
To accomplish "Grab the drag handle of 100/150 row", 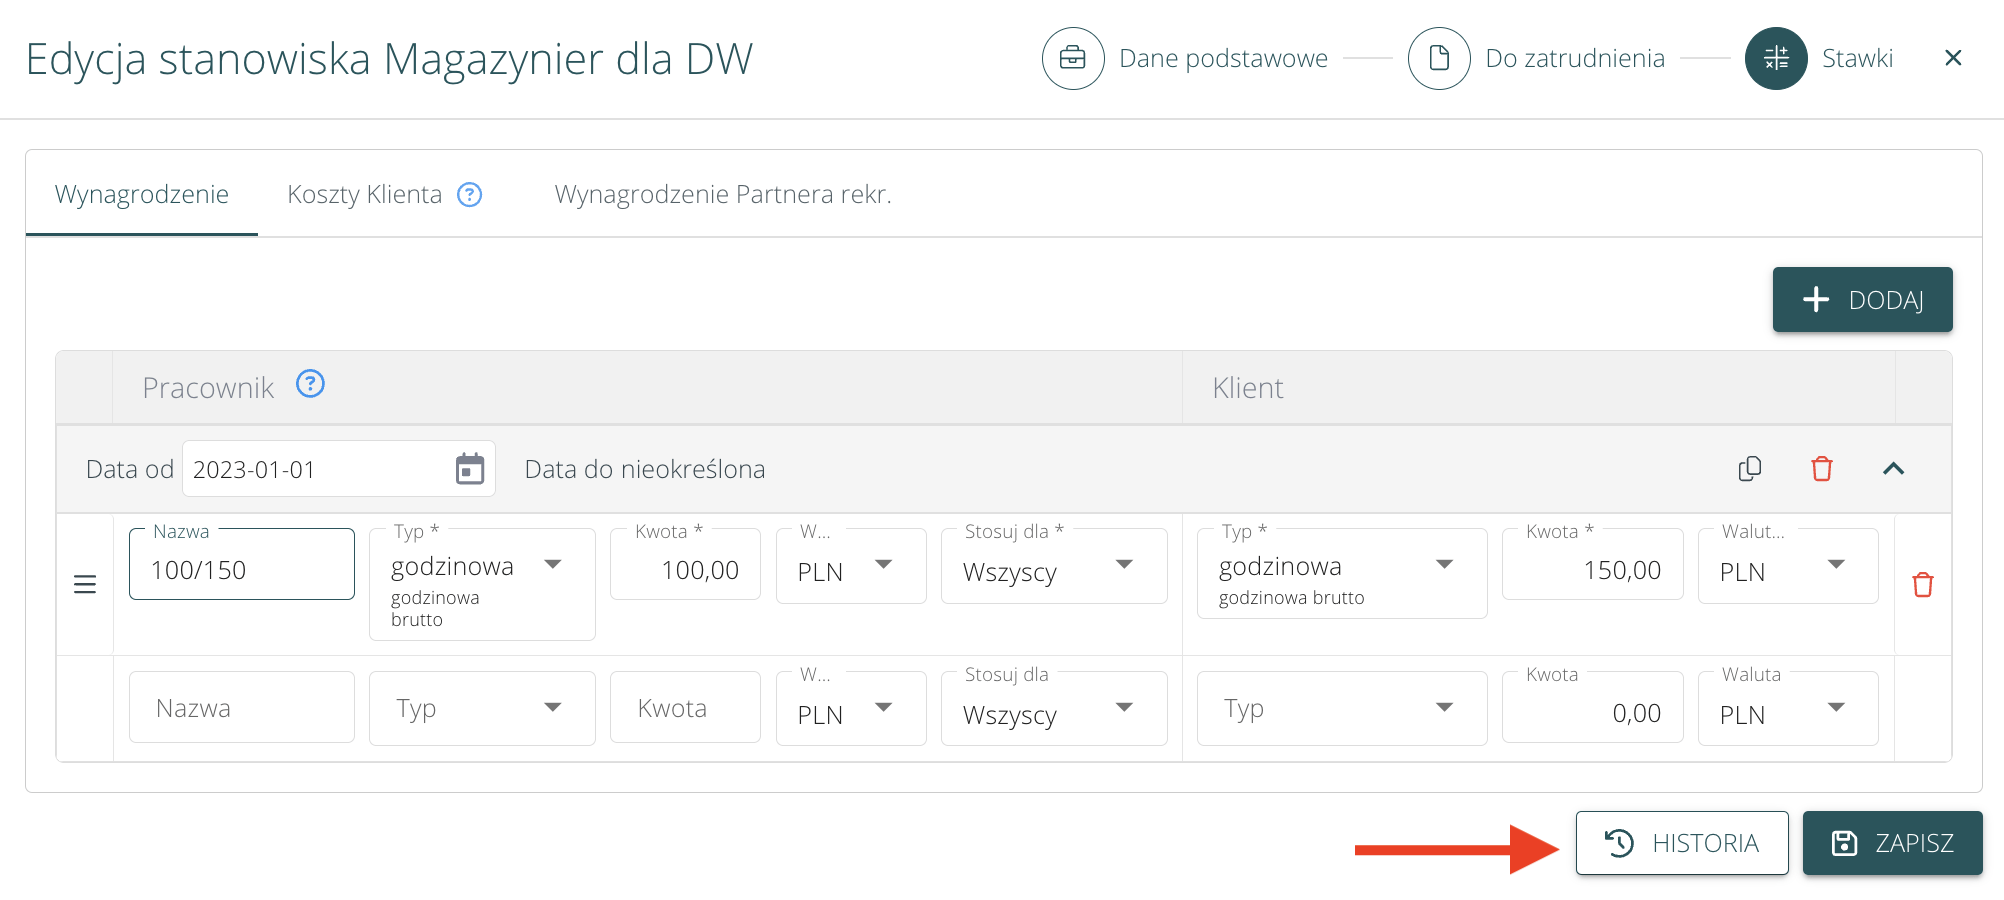I will click(85, 585).
